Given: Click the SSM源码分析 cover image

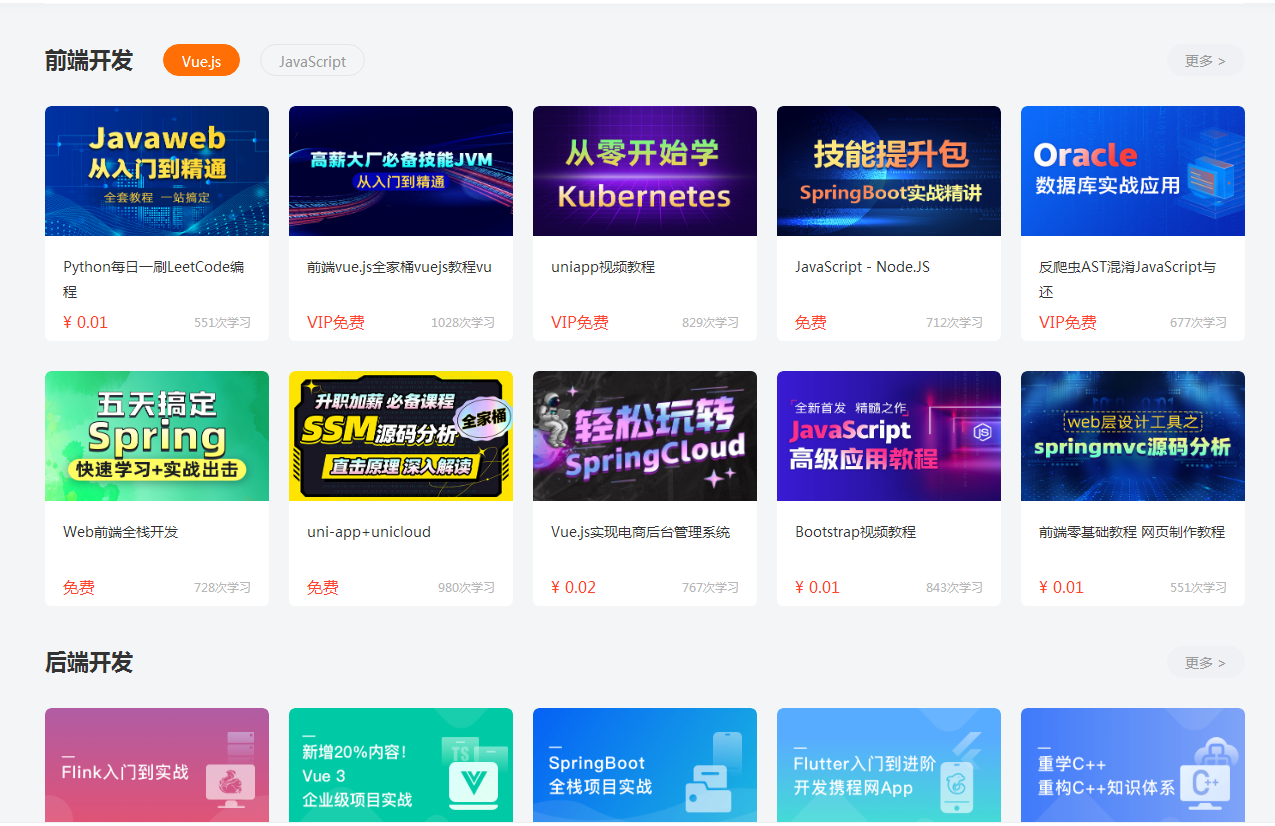Looking at the screenshot, I should [x=401, y=436].
